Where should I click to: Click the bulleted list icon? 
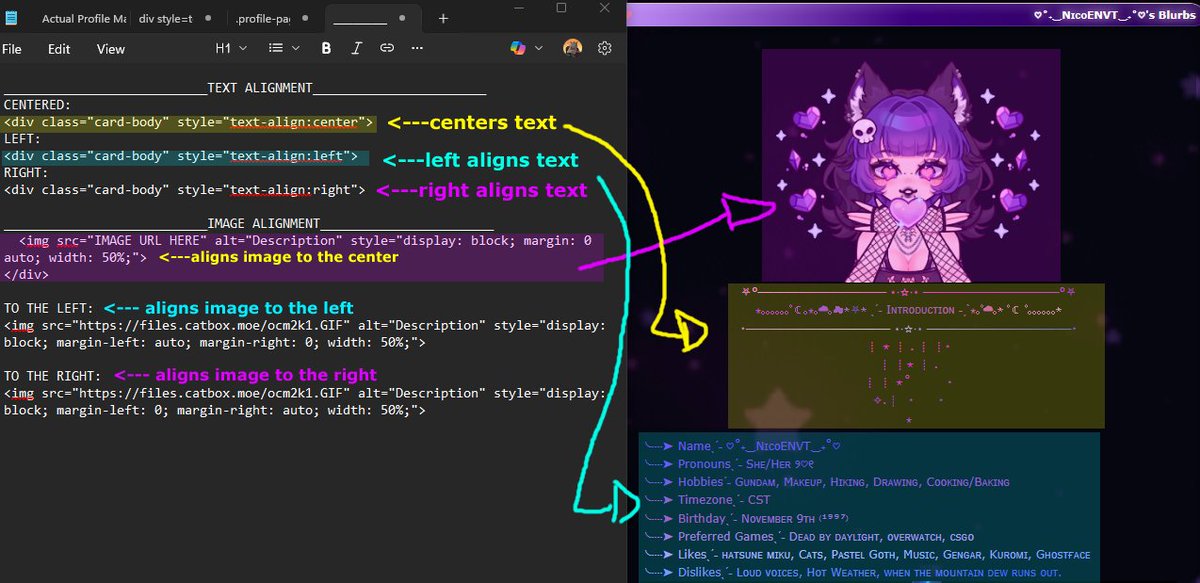[x=276, y=48]
